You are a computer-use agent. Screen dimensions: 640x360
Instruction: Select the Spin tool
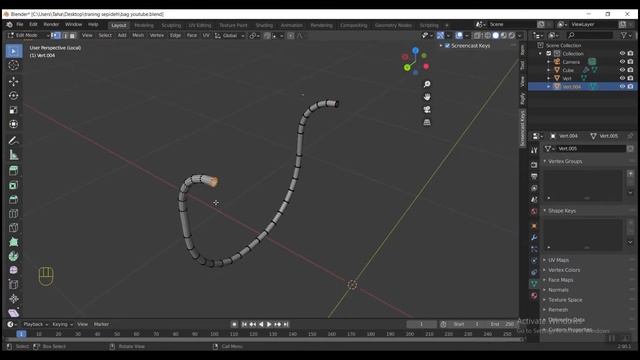13,256
